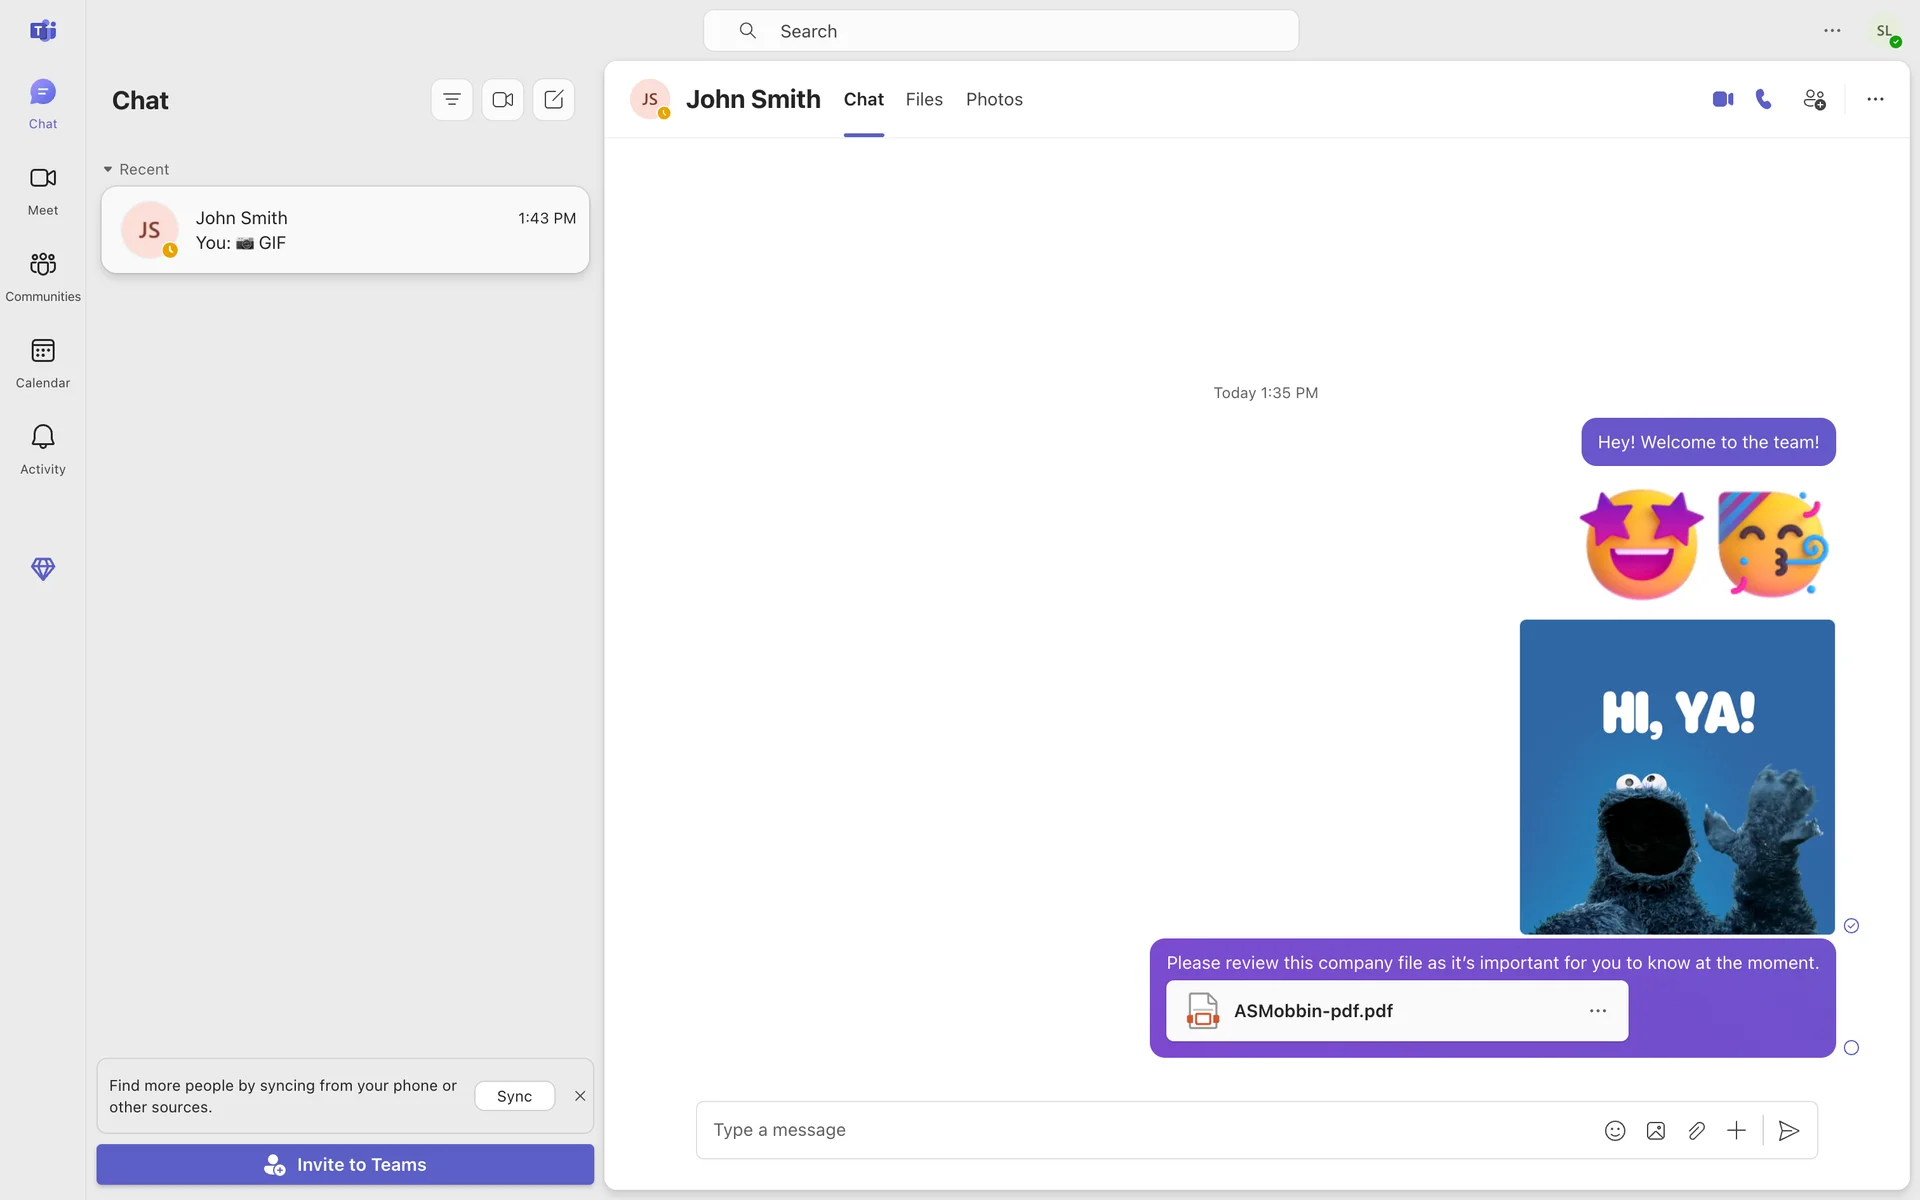Click the Meet now camera icon in Chat header

point(503,99)
